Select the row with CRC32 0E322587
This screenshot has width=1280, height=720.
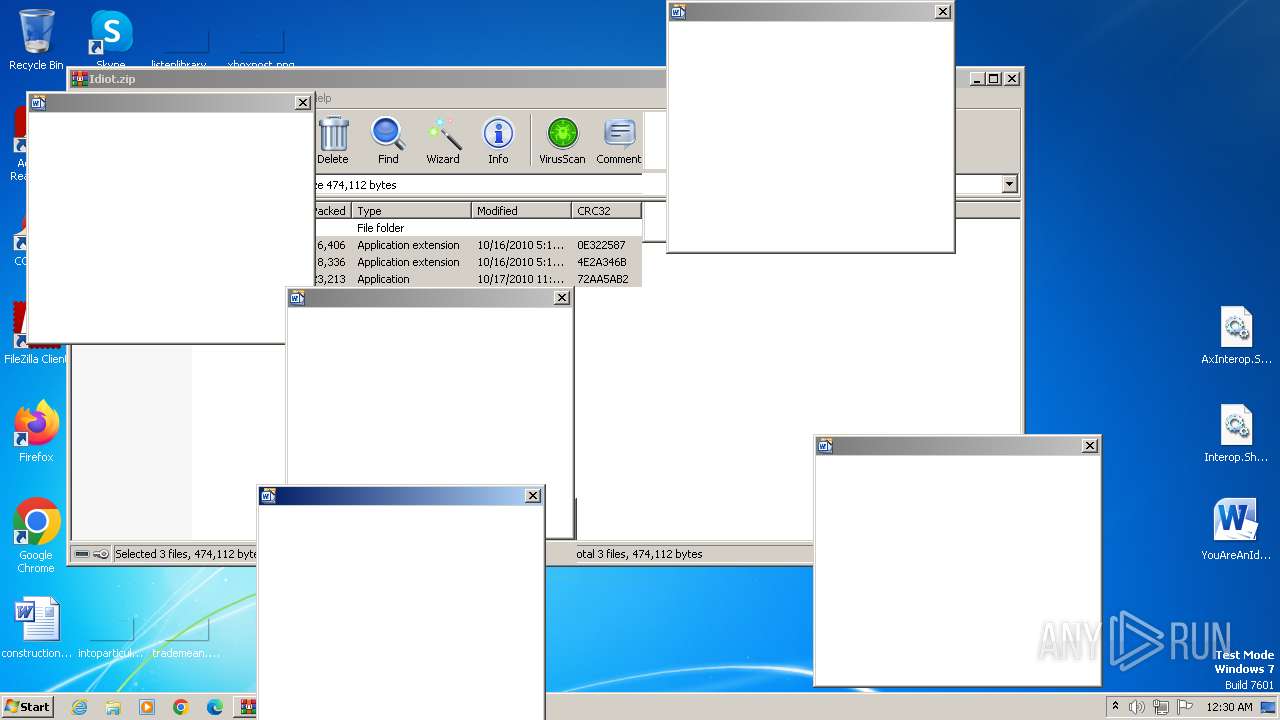point(477,245)
